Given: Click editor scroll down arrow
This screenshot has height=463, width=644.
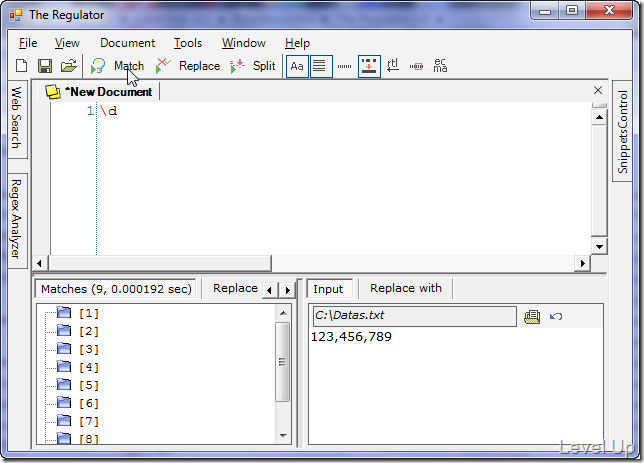Looking at the screenshot, I should [599, 246].
